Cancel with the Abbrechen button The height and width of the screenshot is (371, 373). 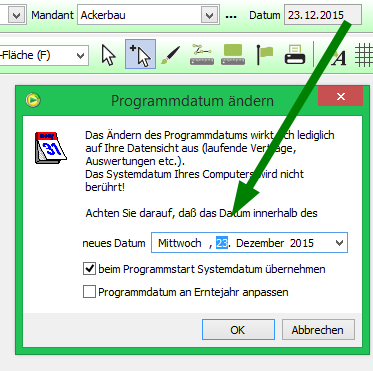pos(318,330)
